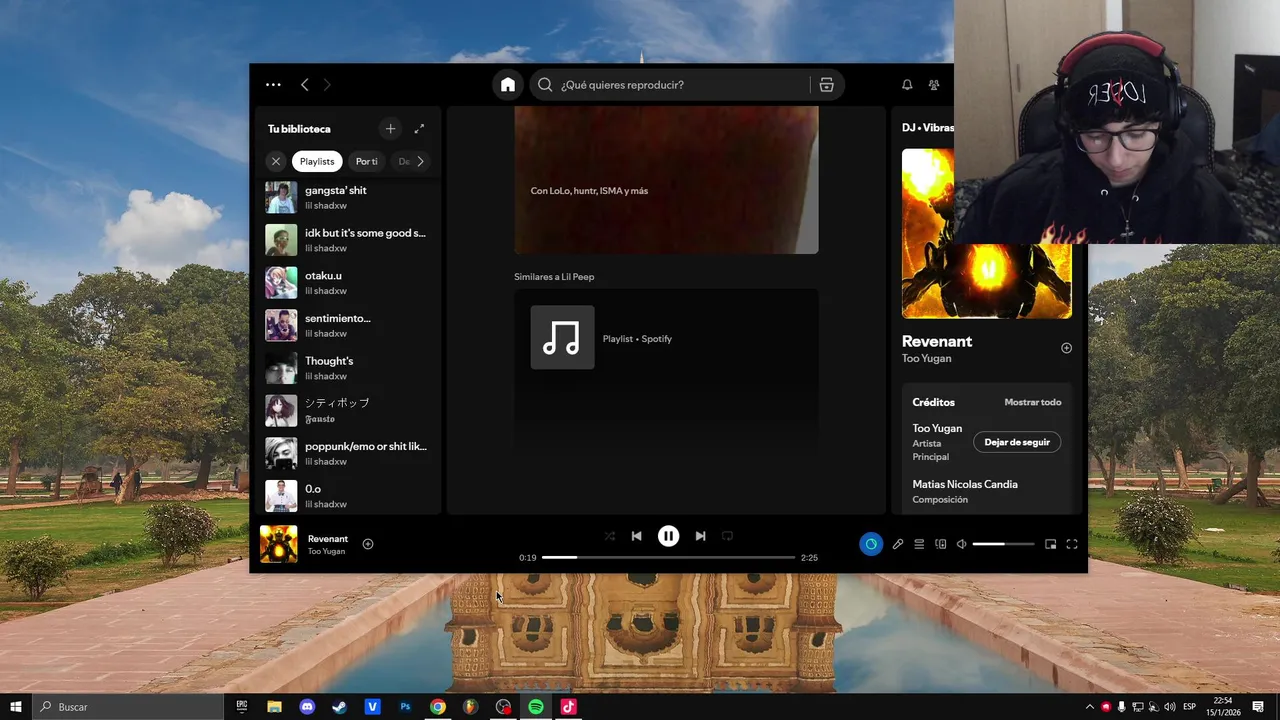This screenshot has width=1280, height=720.
Task: Open friend activity icon
Action: coord(934,85)
